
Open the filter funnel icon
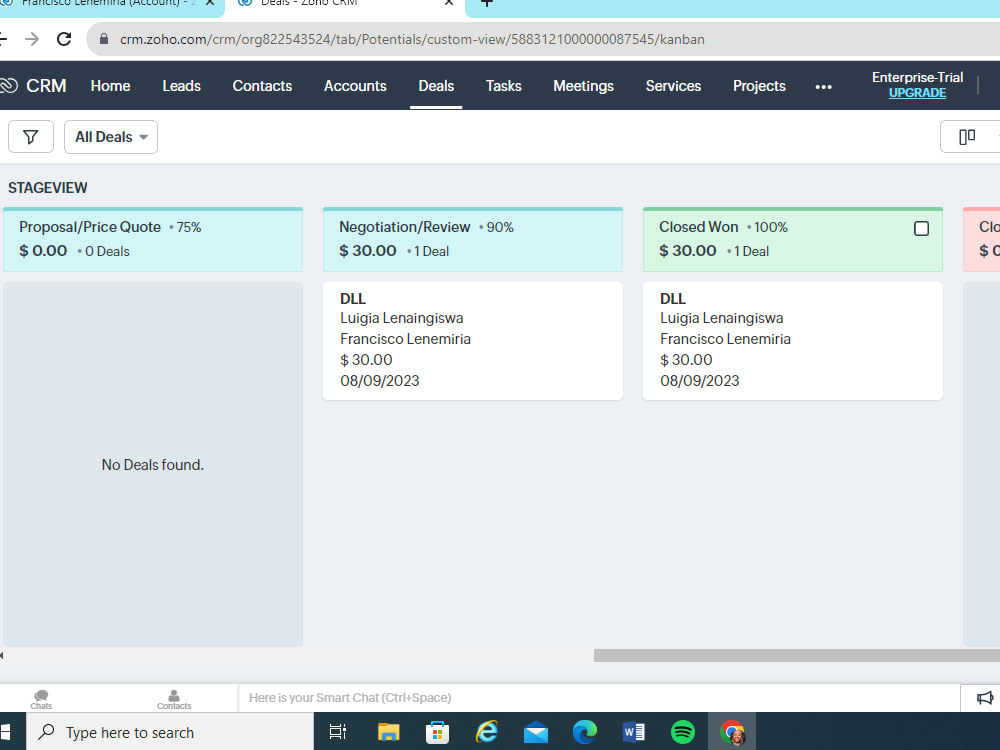pyautogui.click(x=31, y=136)
